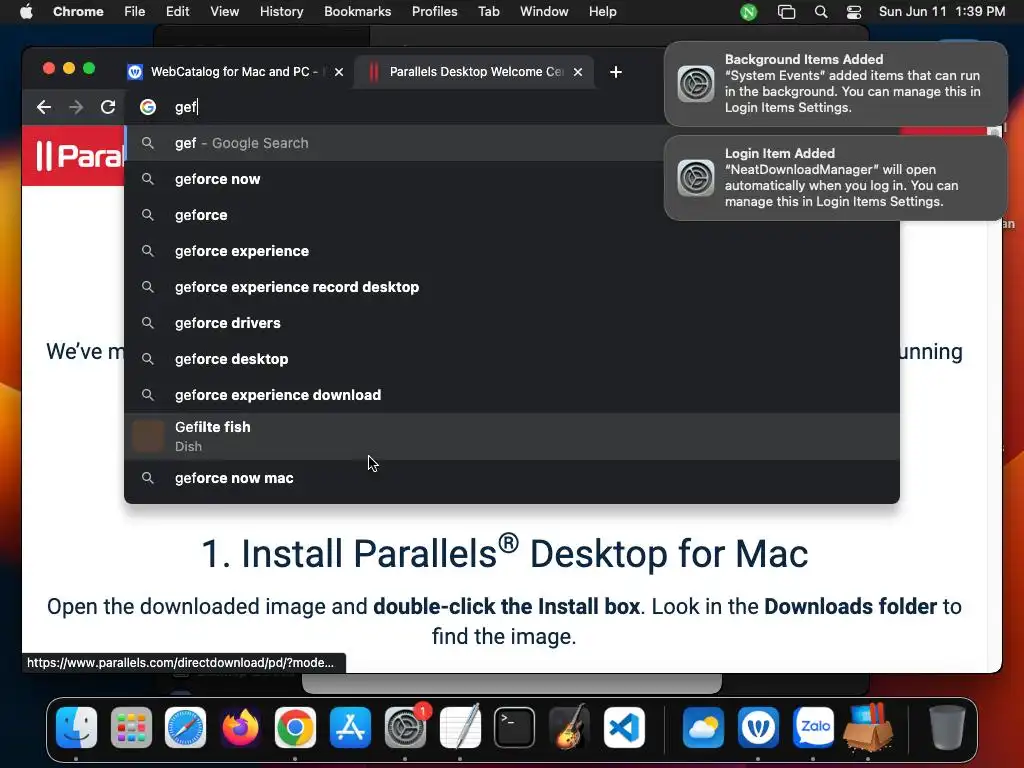Select 'geforce desktop' suggestion
Screen dimensions: 1024x768
(512, 359)
